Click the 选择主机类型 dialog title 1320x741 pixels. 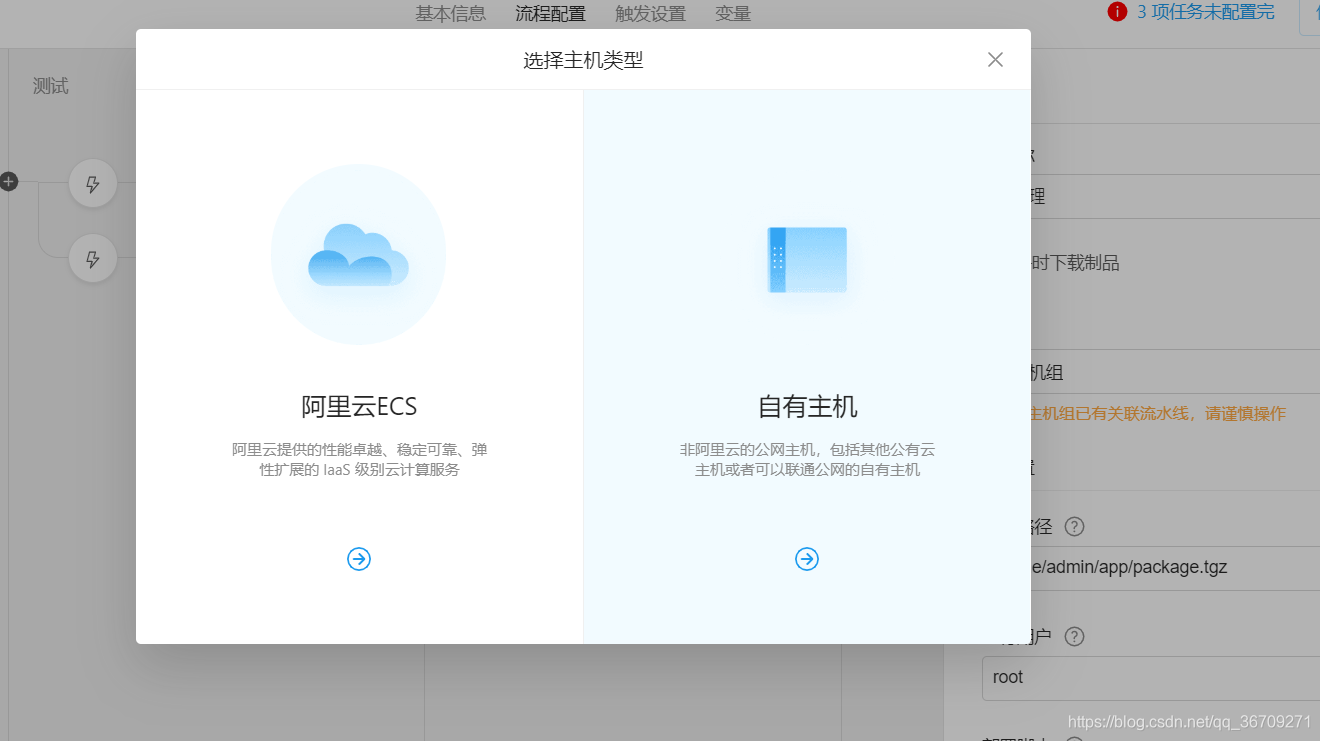tap(583, 60)
